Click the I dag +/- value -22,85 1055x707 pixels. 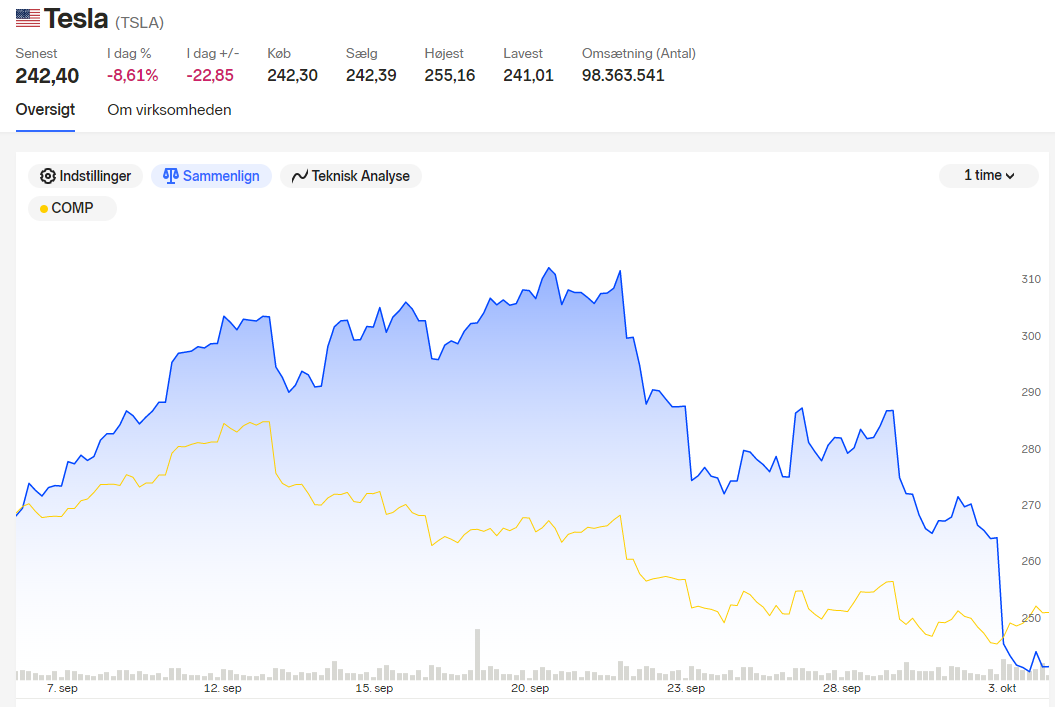coord(210,75)
